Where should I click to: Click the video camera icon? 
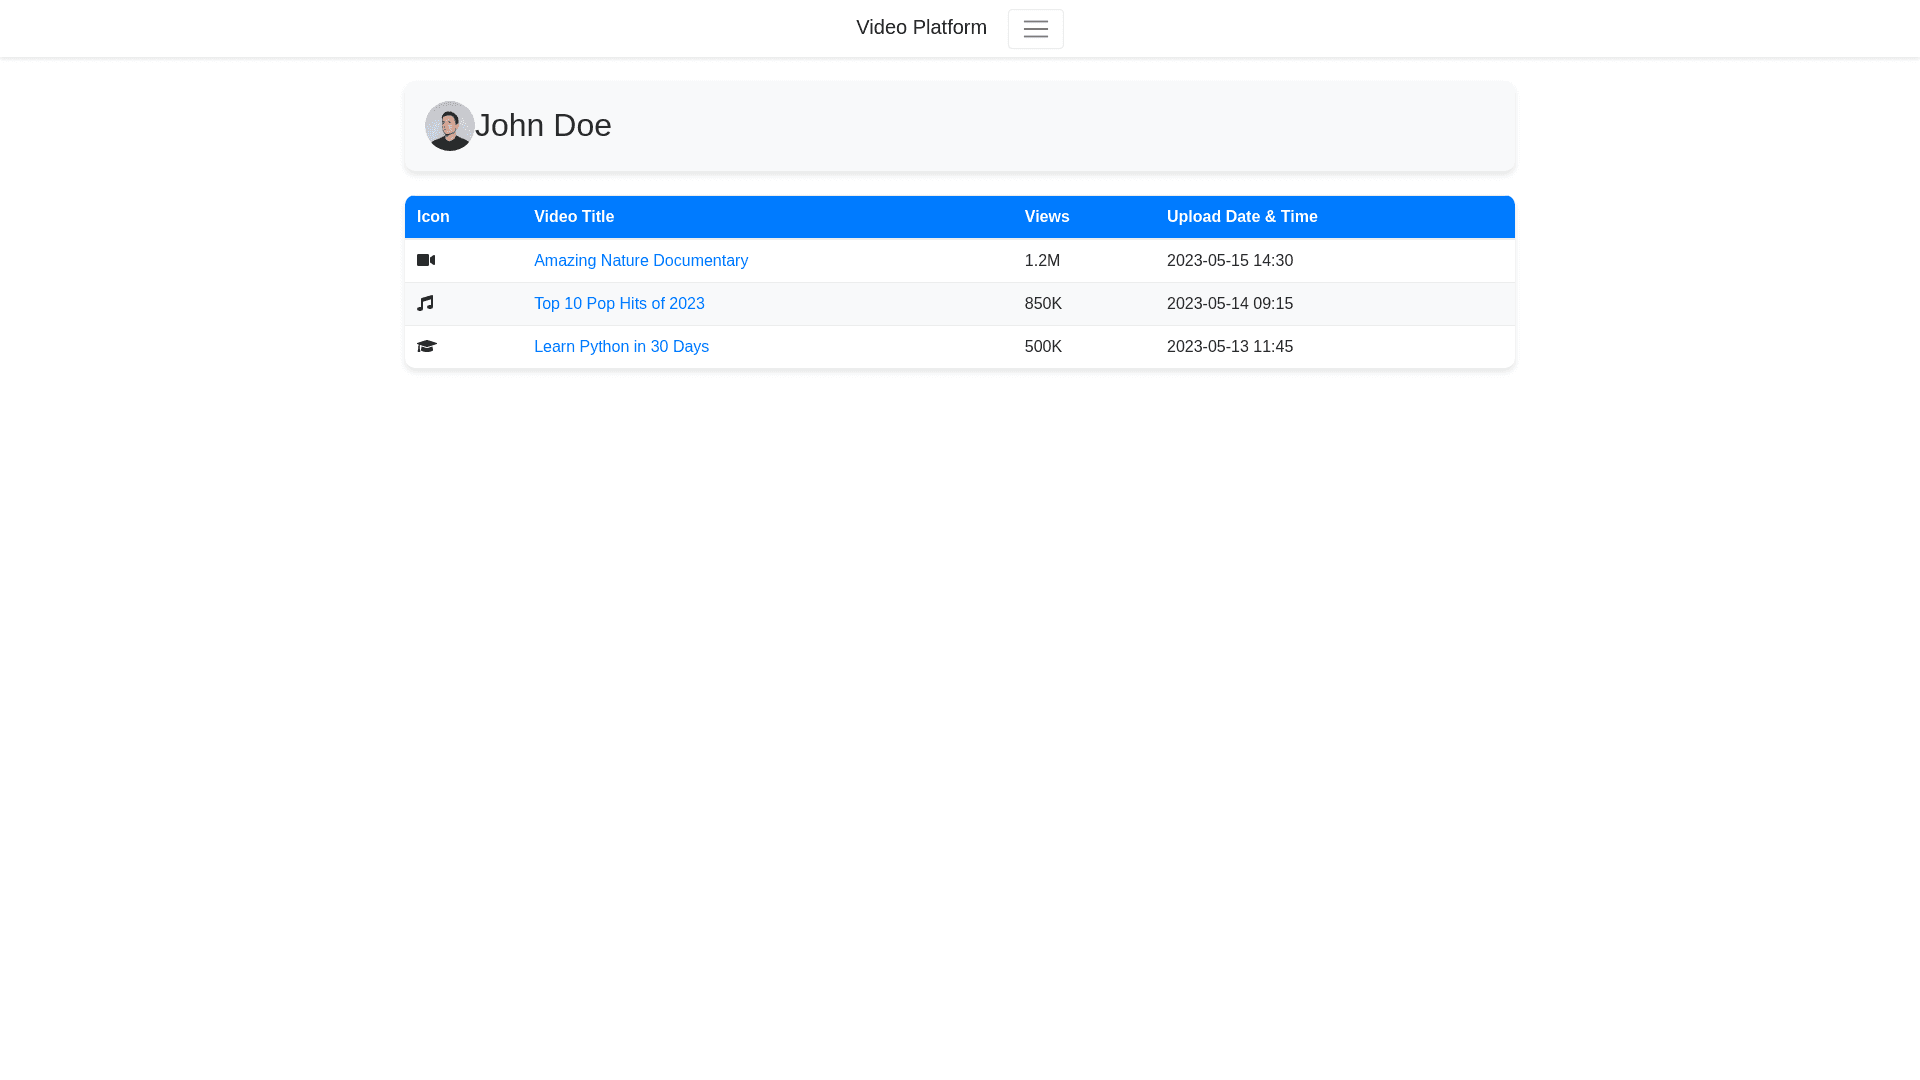pyautogui.click(x=426, y=260)
